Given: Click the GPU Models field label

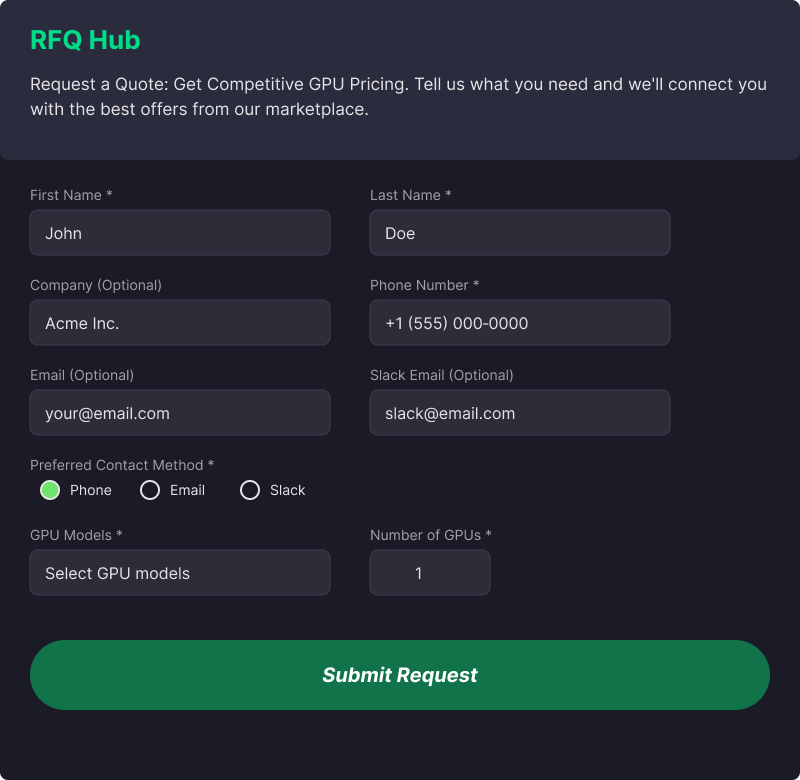Looking at the screenshot, I should point(76,535).
